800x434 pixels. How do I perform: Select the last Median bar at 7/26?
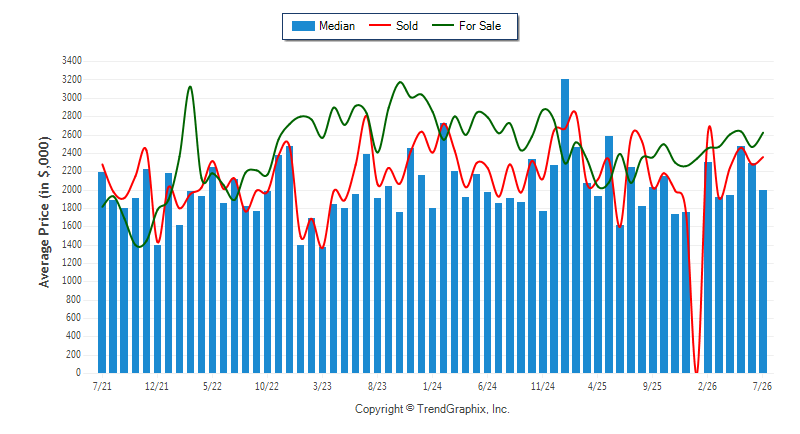coord(763,282)
